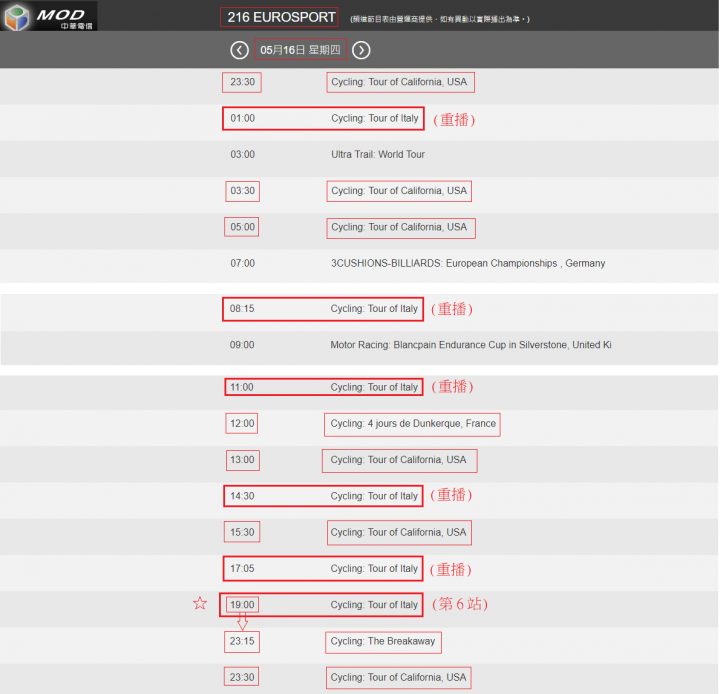720x694 pixels.
Task: Click the 216 EUROSPORT channel title
Action: [x=279, y=17]
